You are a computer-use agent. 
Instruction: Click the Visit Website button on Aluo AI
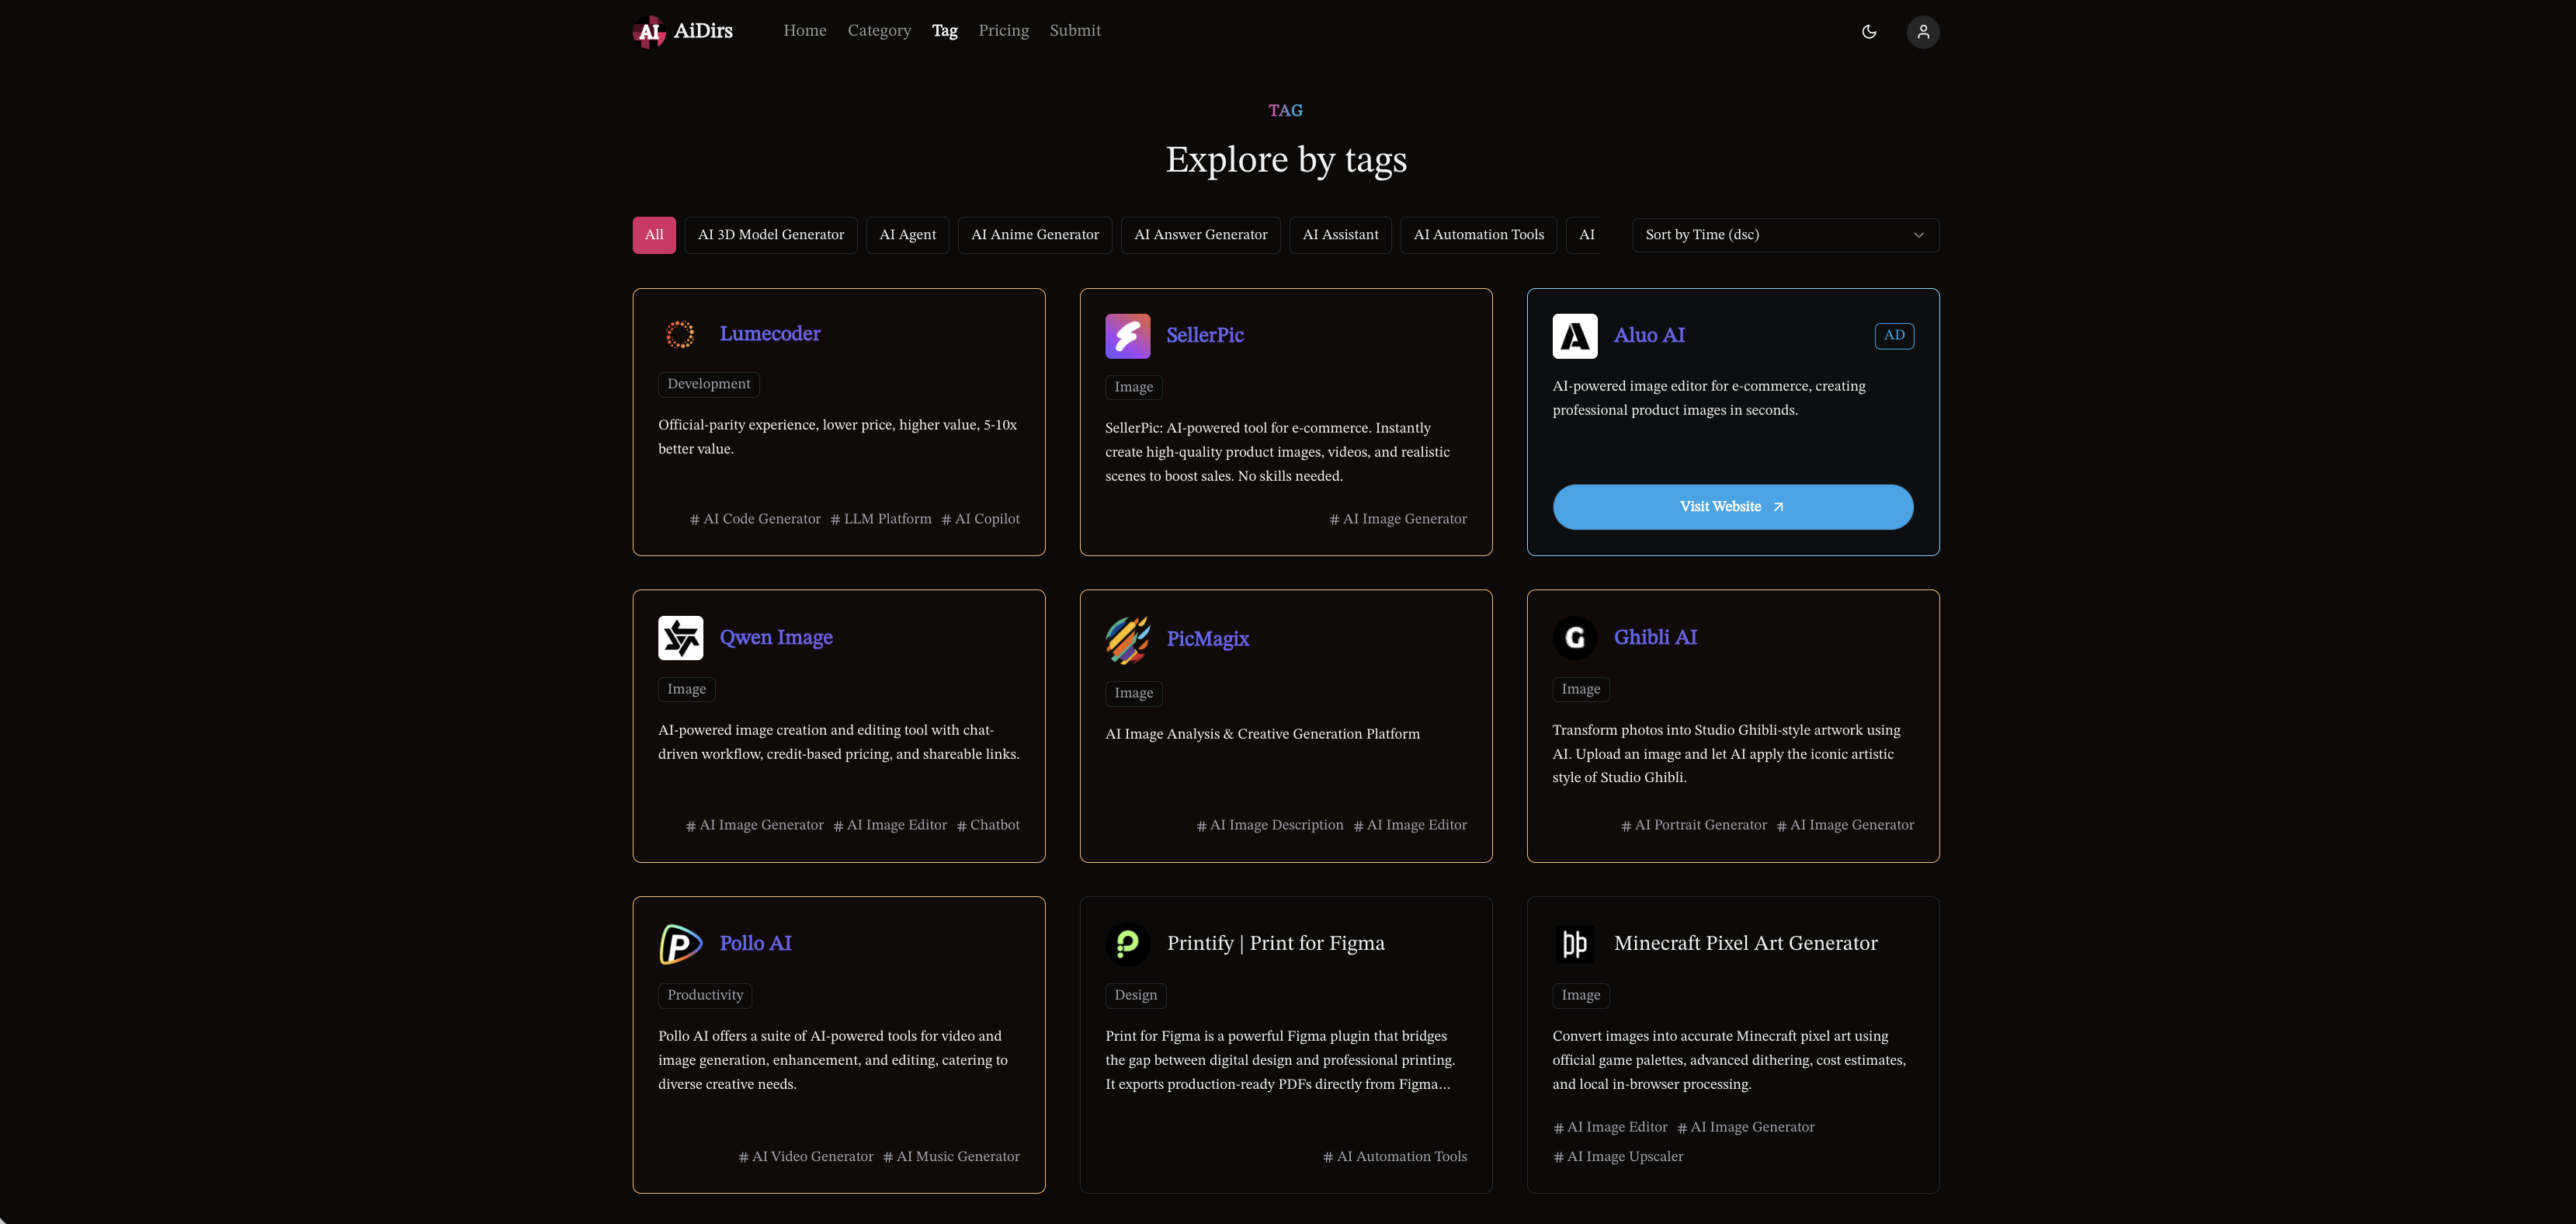click(x=1732, y=506)
